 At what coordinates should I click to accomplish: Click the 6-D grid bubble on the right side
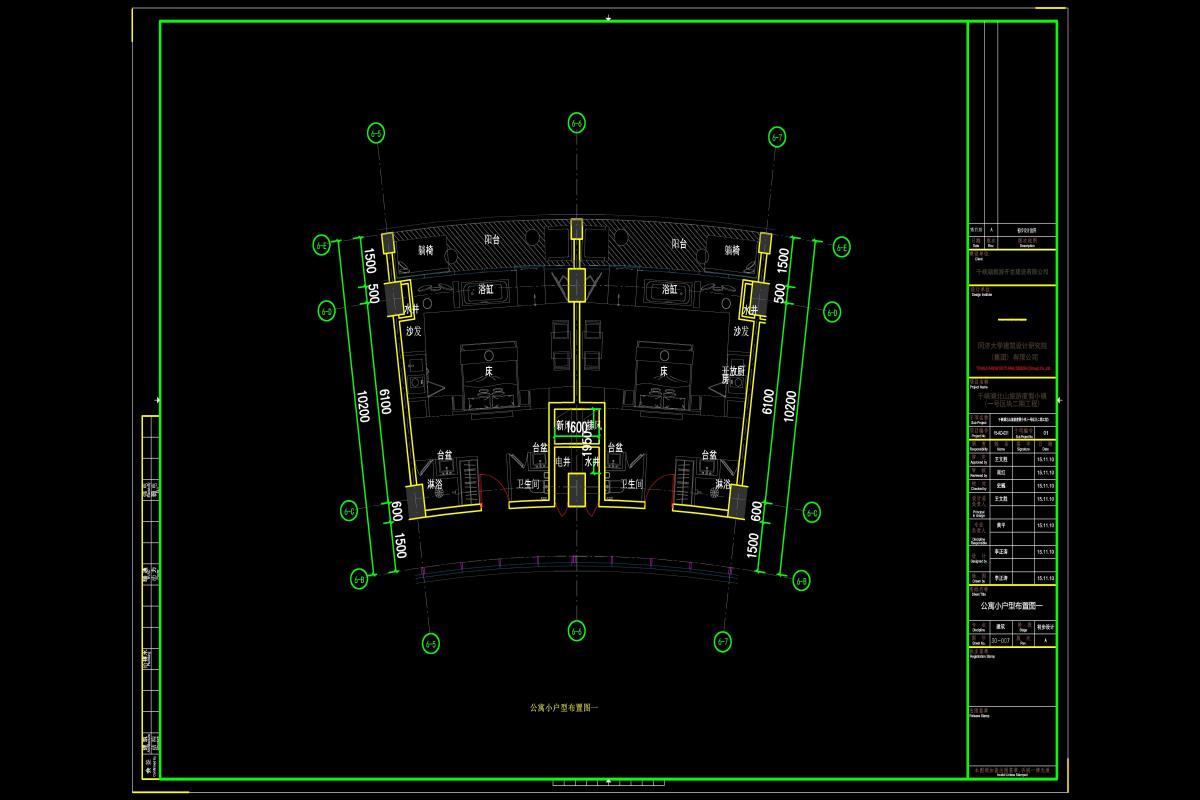tap(830, 312)
